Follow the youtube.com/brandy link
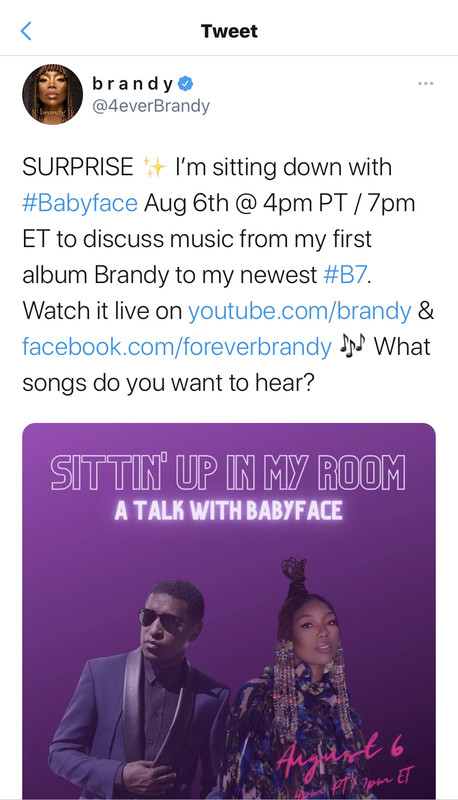458x800 pixels. tap(300, 311)
